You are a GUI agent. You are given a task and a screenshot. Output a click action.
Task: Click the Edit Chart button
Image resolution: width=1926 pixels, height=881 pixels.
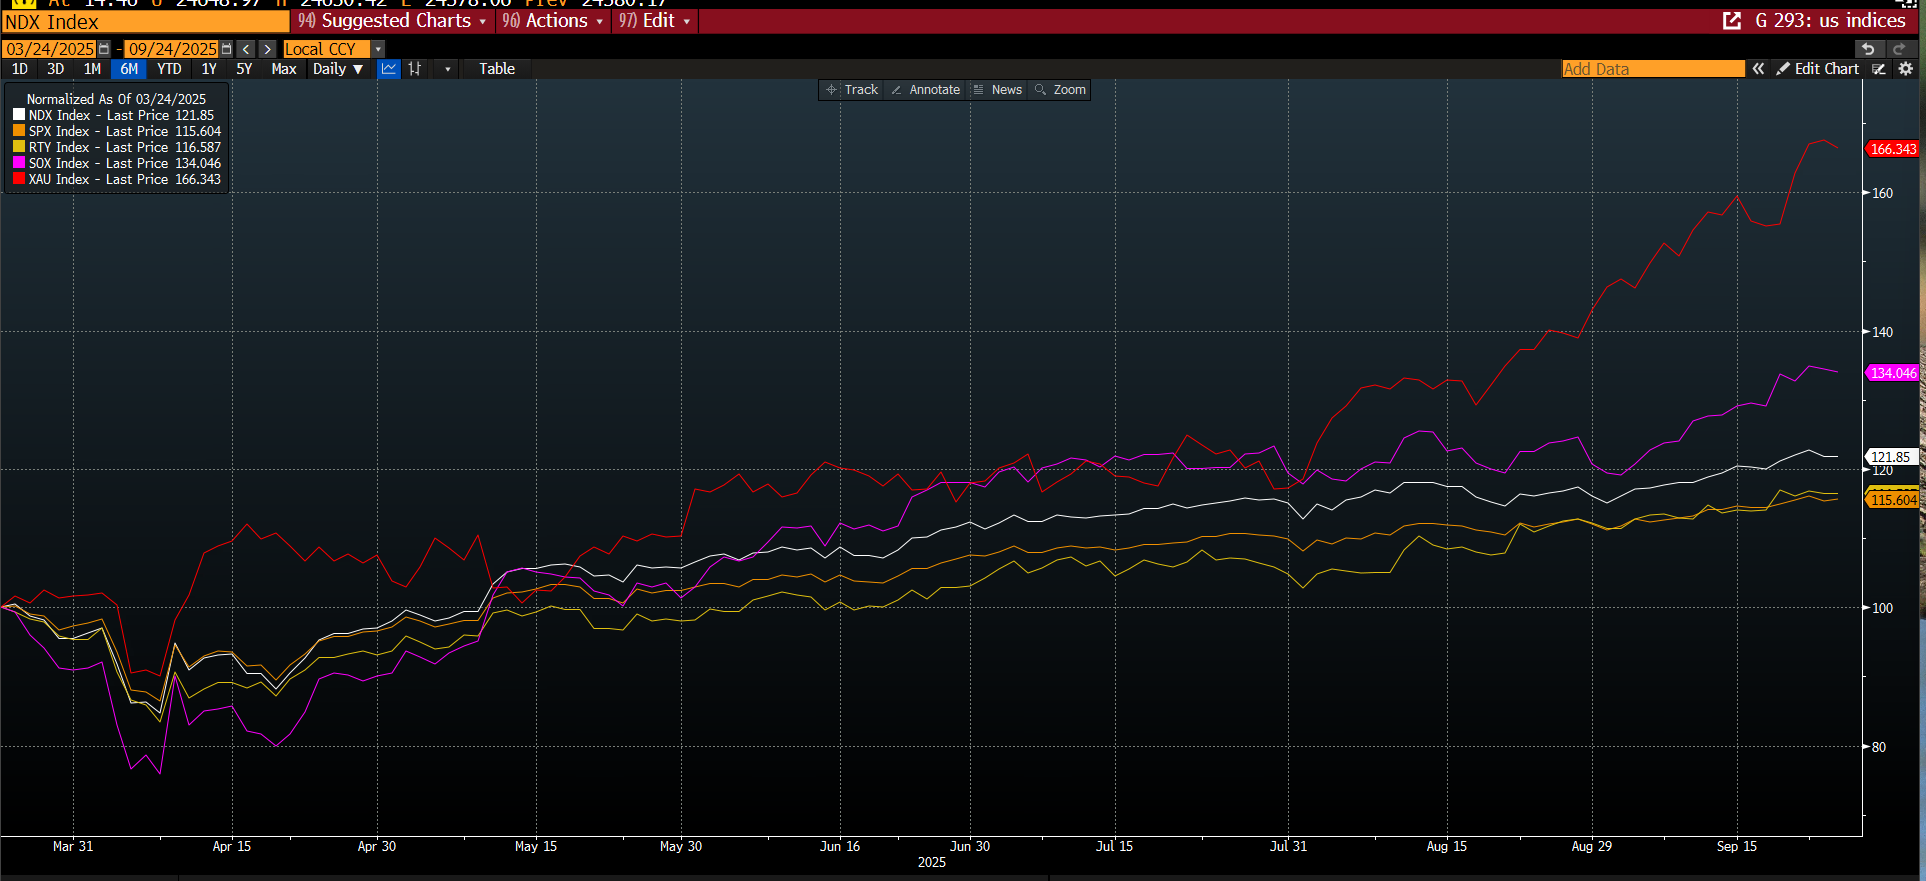[1817, 69]
